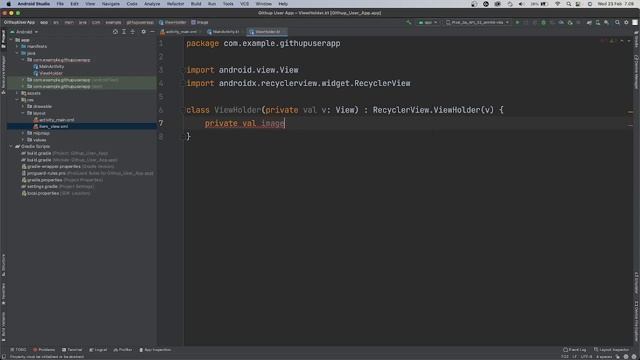Hide the Project panel with minus icon

point(152,32)
